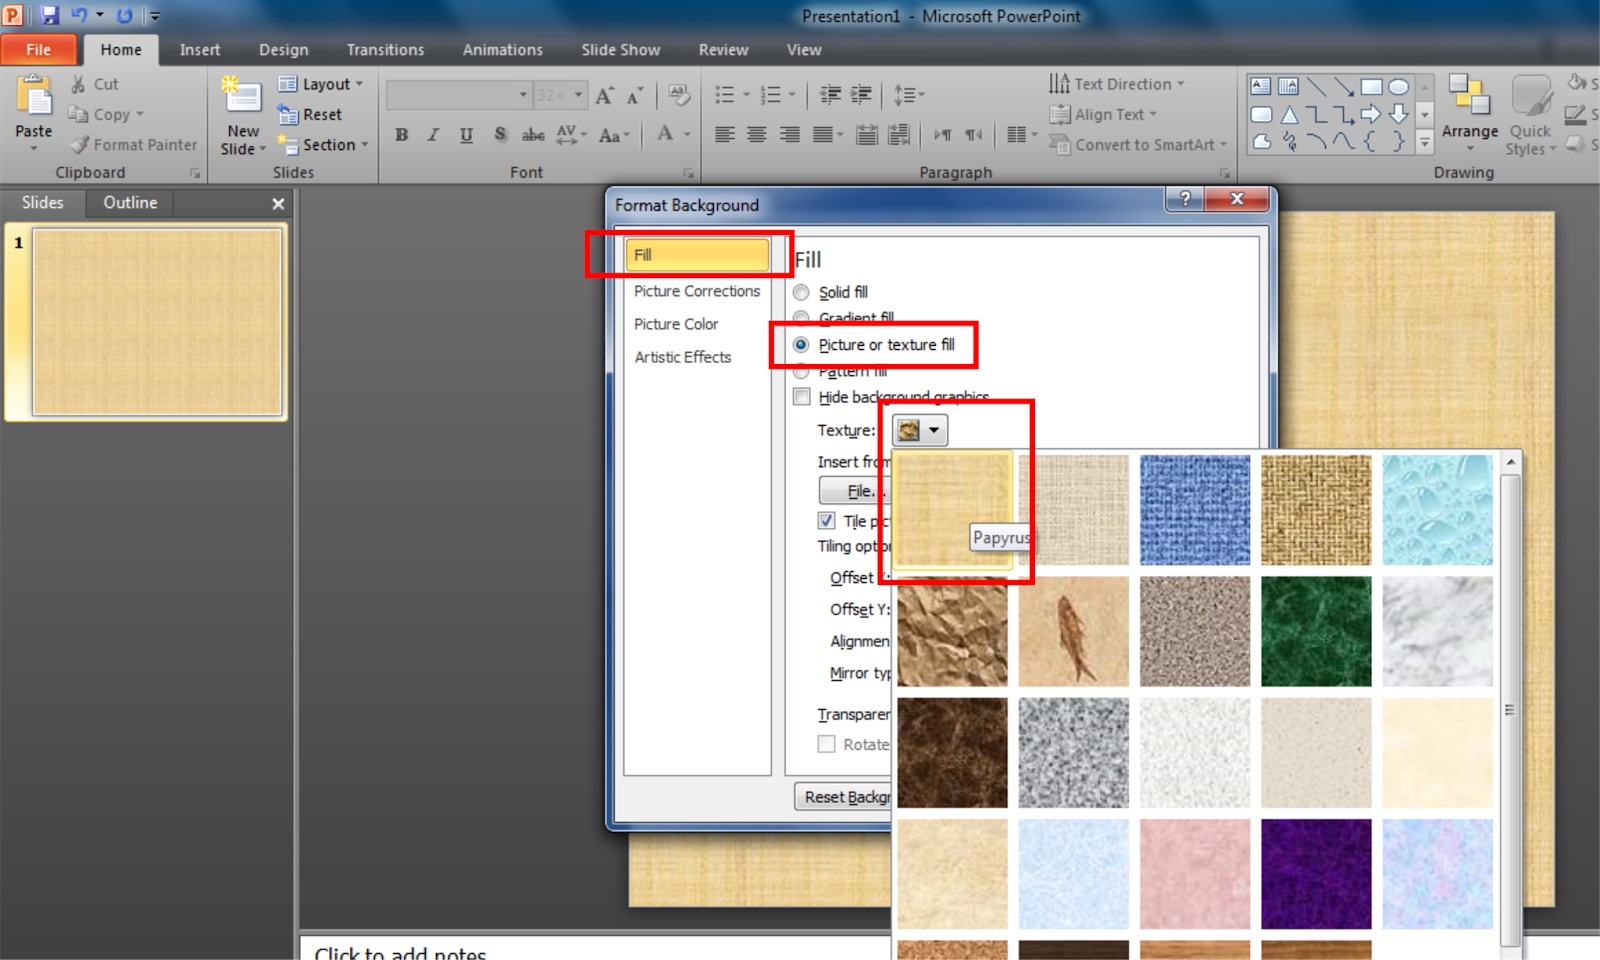Viewport: 1600px width, 960px height.
Task: Decrease list indent level
Action: tap(830, 95)
